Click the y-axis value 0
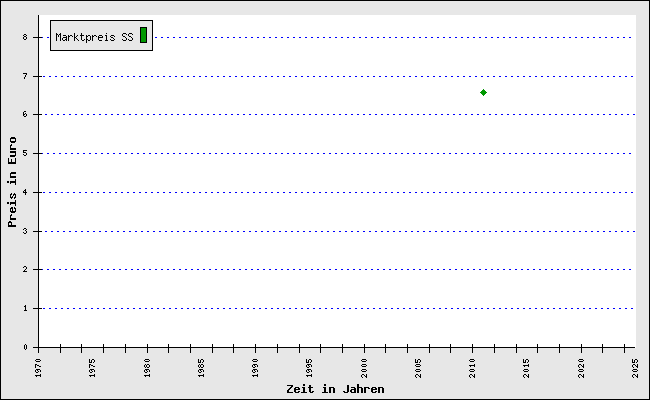 tap(25, 347)
